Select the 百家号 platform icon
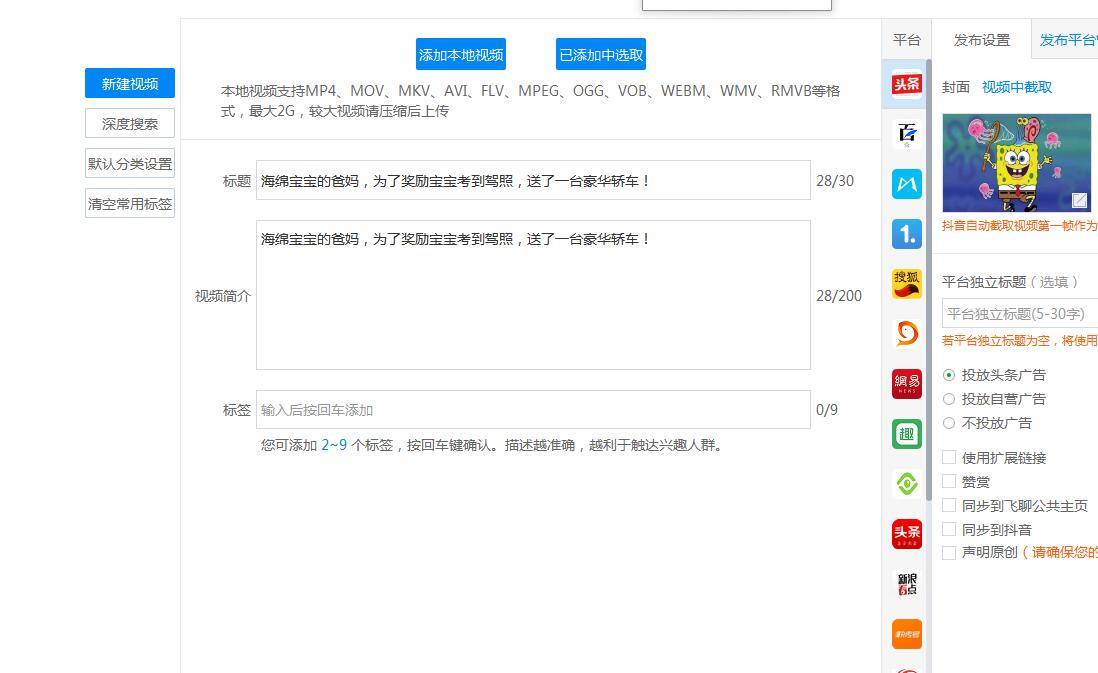Image resolution: width=1098 pixels, height=673 pixels. pyautogui.click(x=906, y=133)
